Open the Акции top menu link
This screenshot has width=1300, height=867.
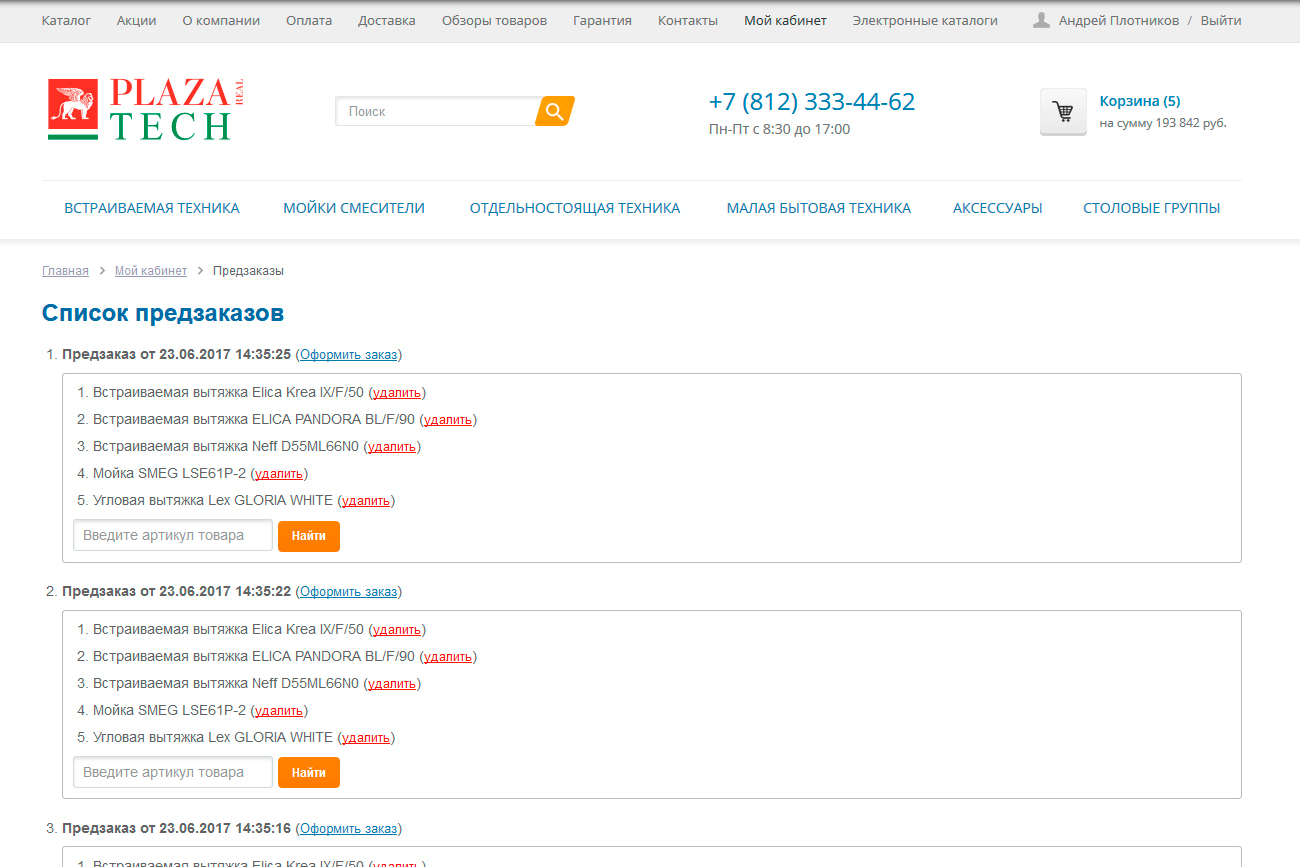tap(136, 20)
